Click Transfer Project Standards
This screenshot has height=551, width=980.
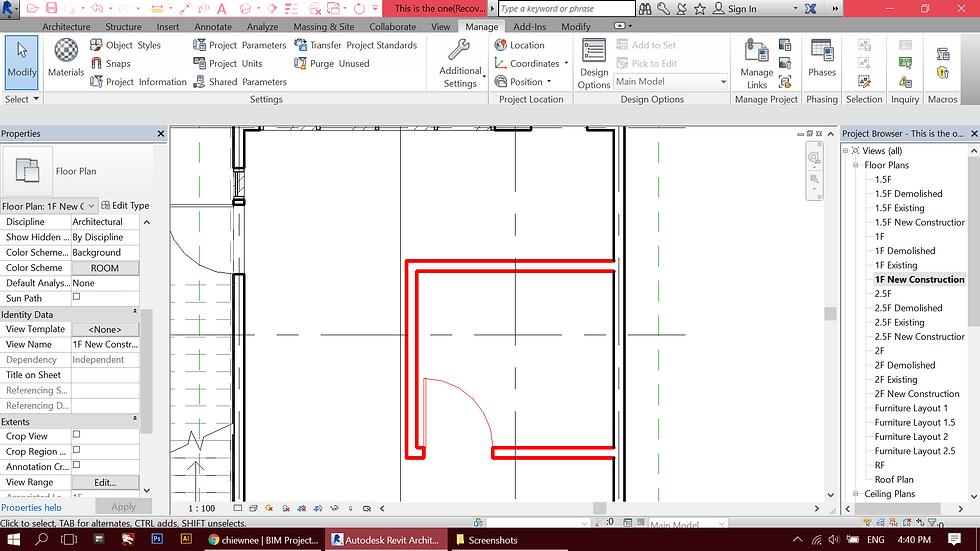[x=355, y=45]
